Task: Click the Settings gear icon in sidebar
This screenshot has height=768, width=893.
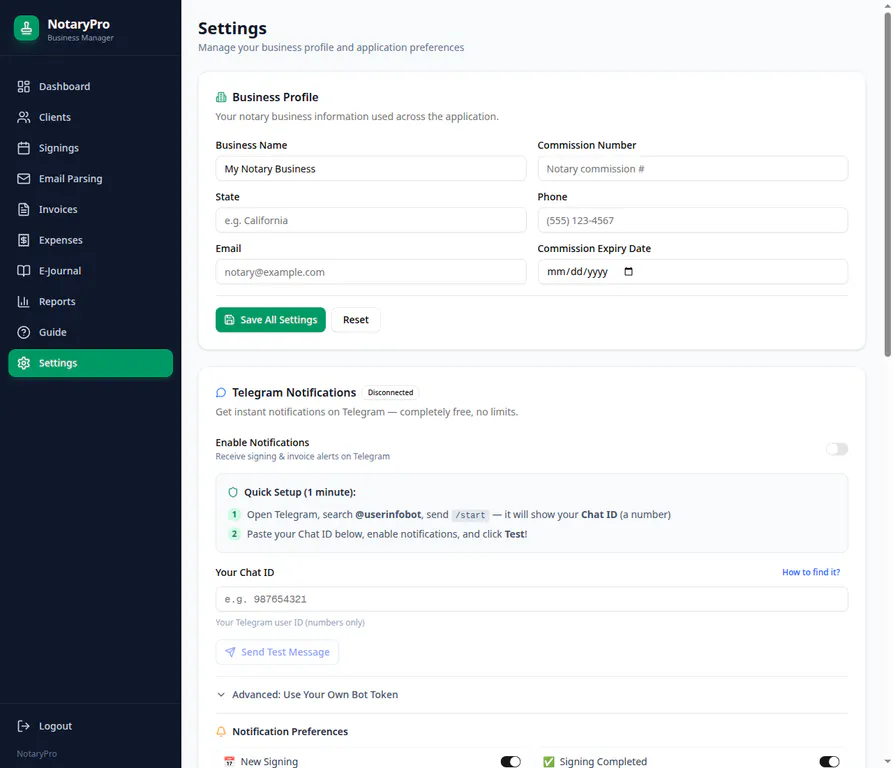Action: (x=23, y=363)
